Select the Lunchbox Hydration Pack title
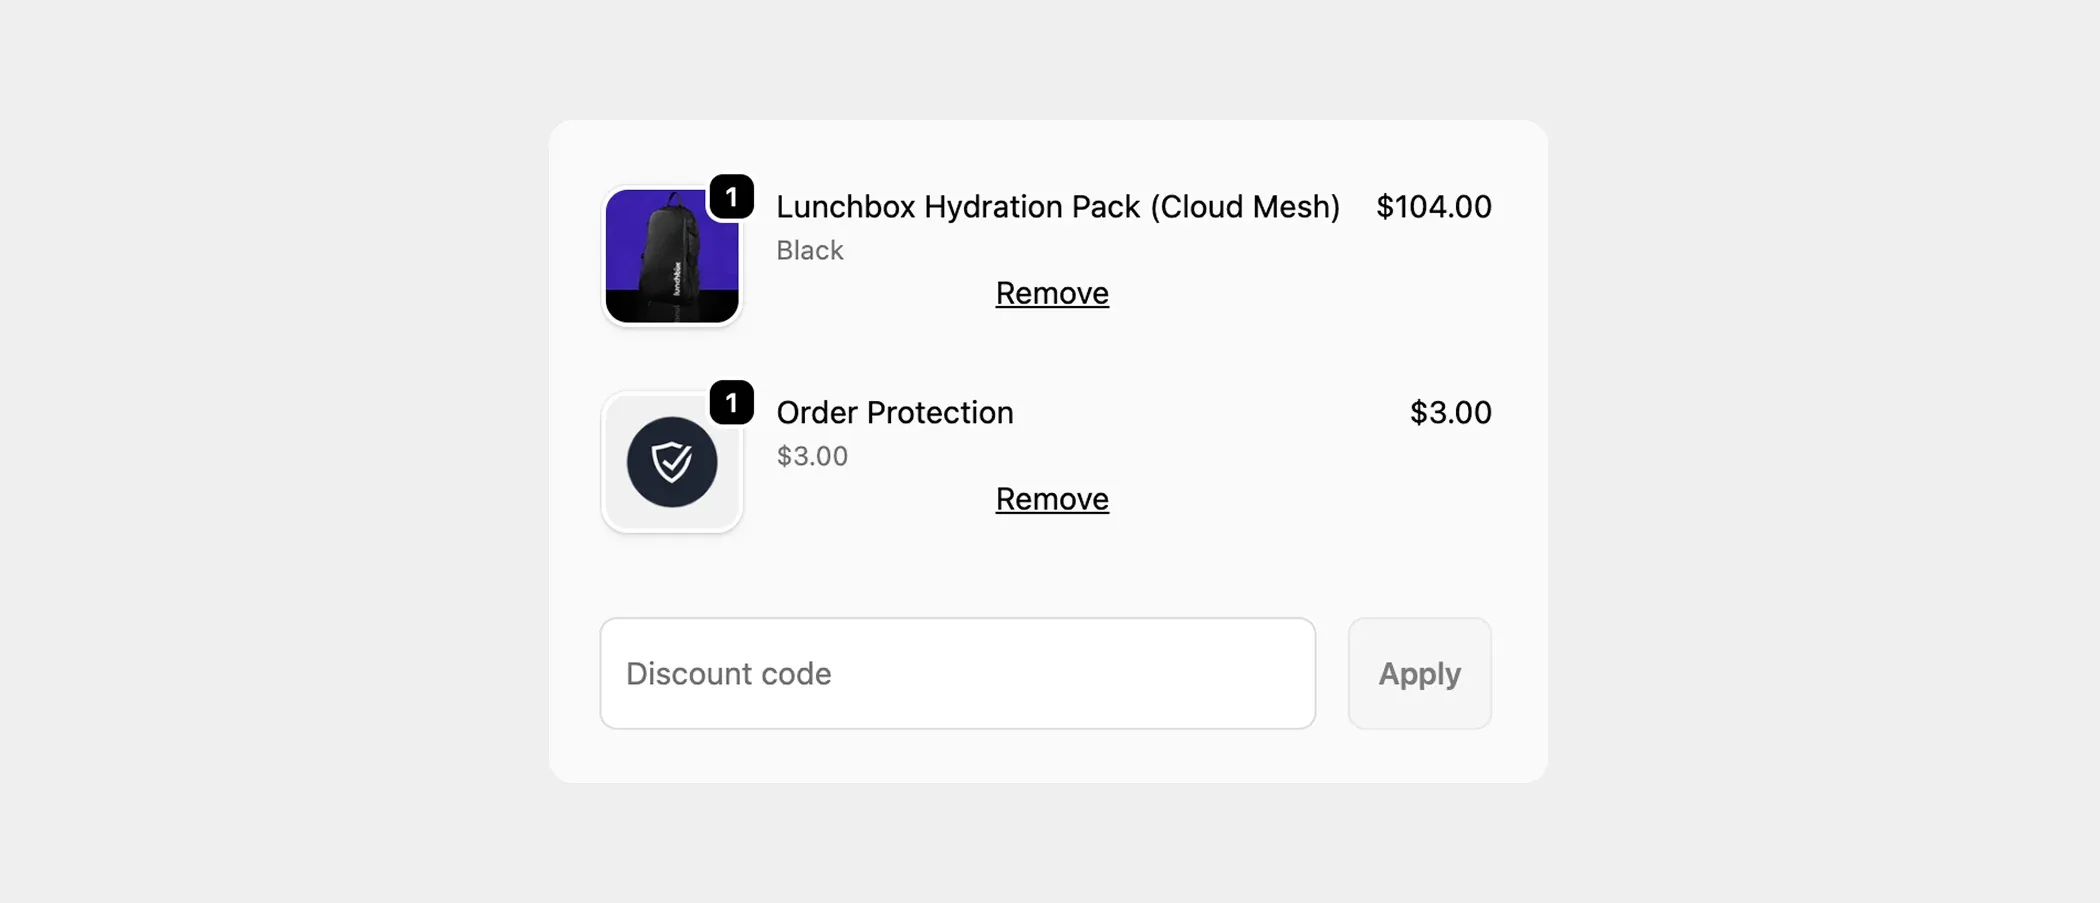This screenshot has width=2100, height=903. point(1059,206)
